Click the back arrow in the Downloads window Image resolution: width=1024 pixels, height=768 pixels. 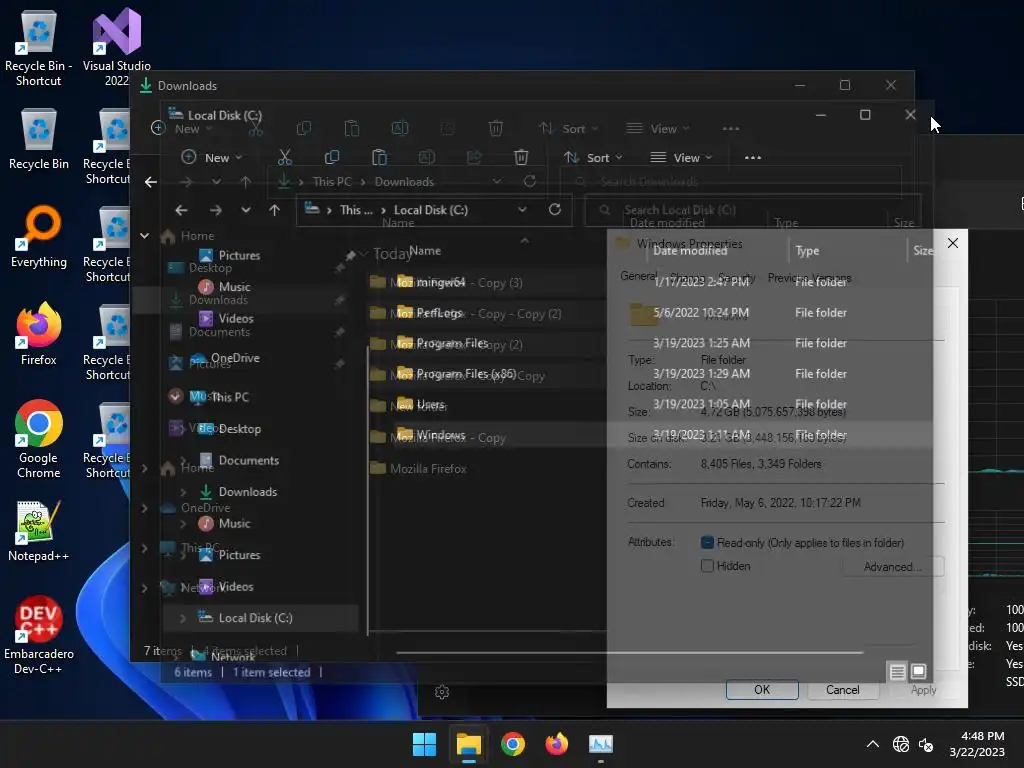[x=151, y=182]
